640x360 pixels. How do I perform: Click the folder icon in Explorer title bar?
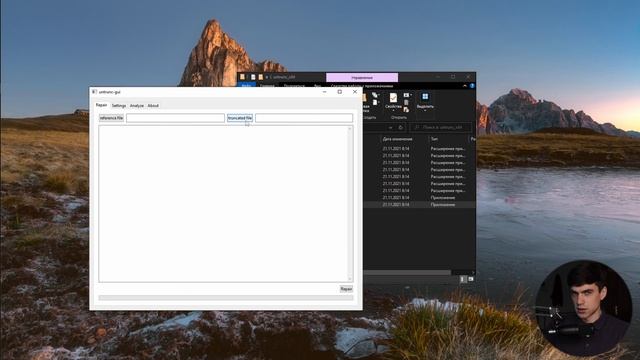(x=242, y=77)
